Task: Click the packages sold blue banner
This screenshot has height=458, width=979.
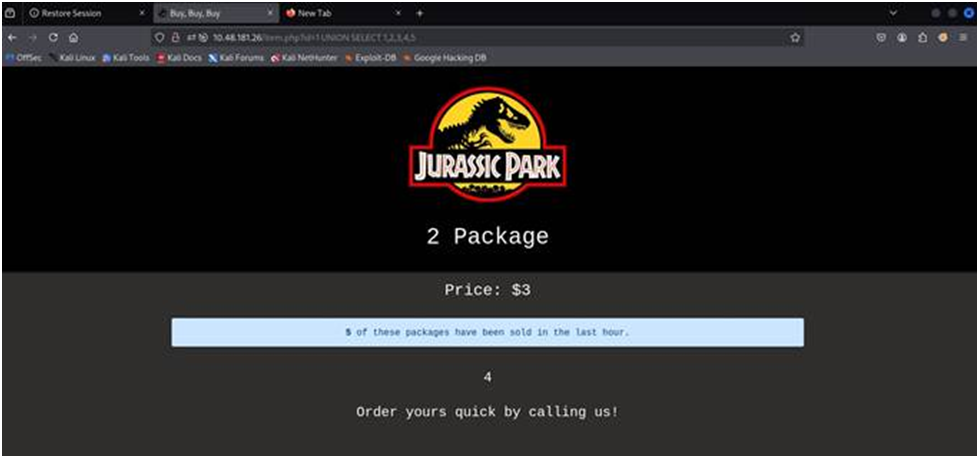Action: click(x=488, y=333)
